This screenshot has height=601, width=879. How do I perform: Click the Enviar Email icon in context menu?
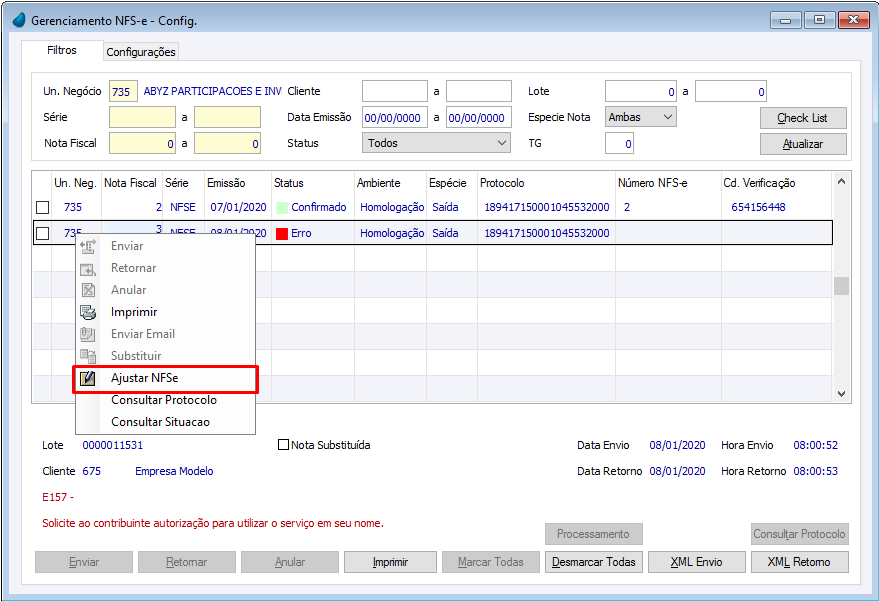(x=88, y=334)
